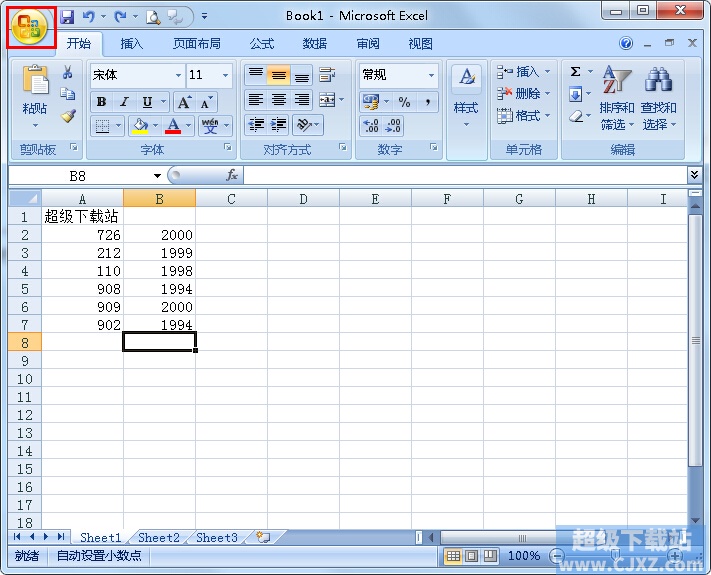Set middle vertical alignment
711x575 pixels.
click(x=278, y=75)
